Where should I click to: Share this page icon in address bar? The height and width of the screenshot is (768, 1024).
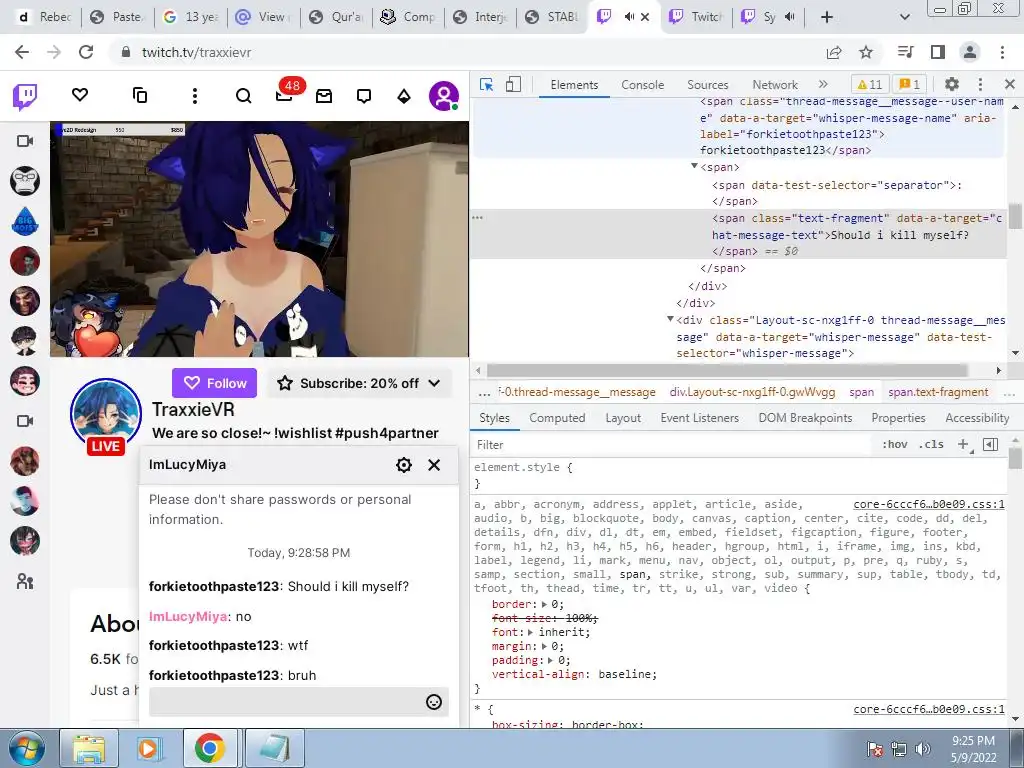(834, 52)
